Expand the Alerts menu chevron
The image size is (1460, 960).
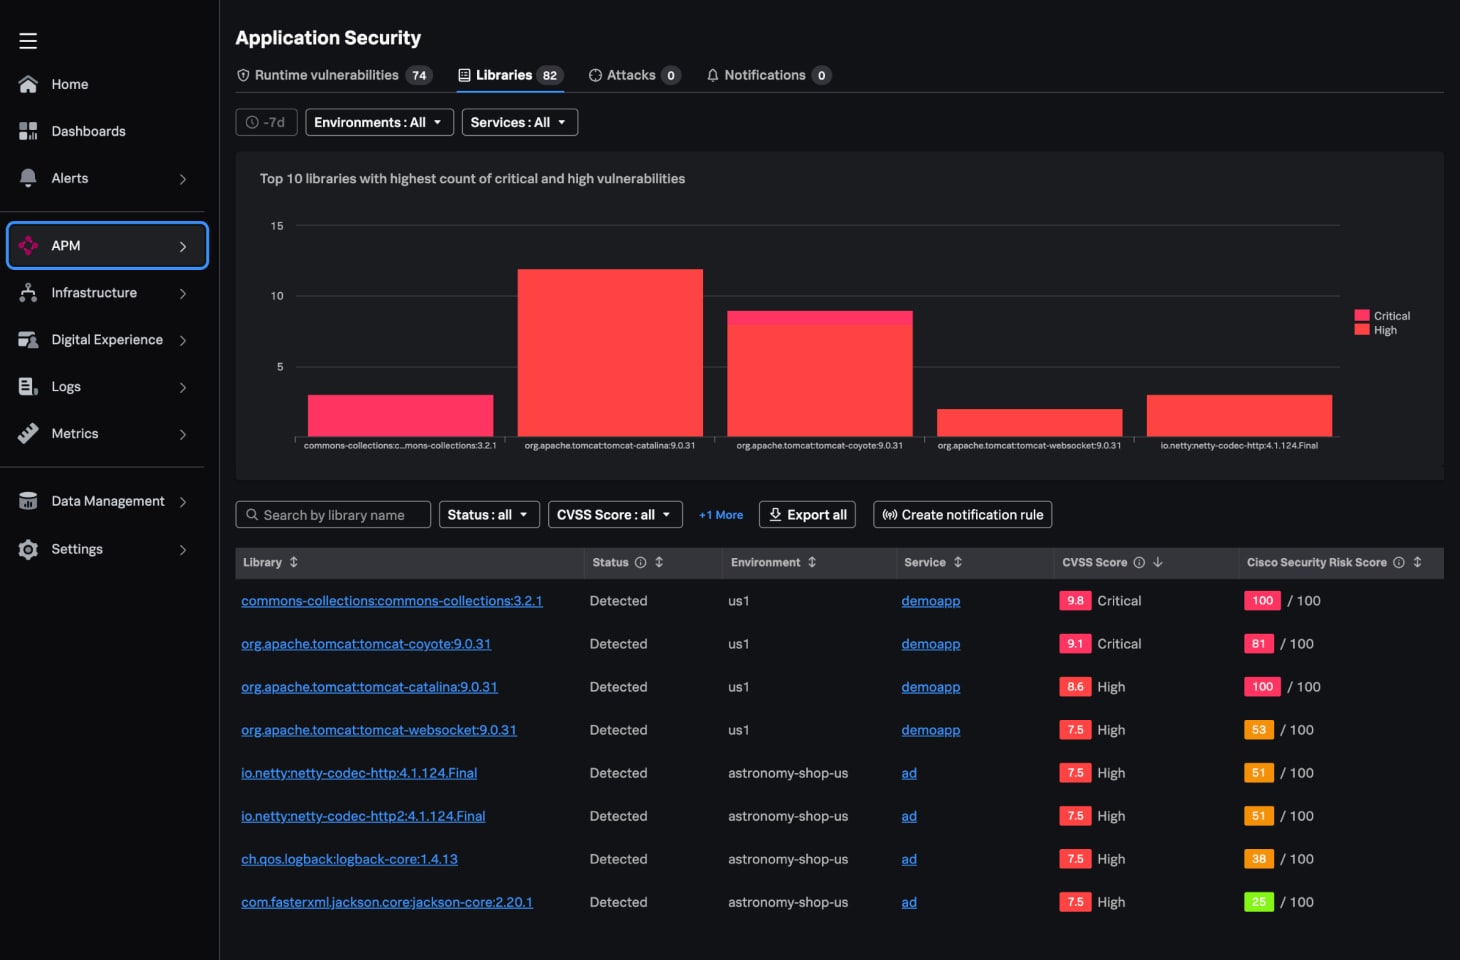coord(183,179)
